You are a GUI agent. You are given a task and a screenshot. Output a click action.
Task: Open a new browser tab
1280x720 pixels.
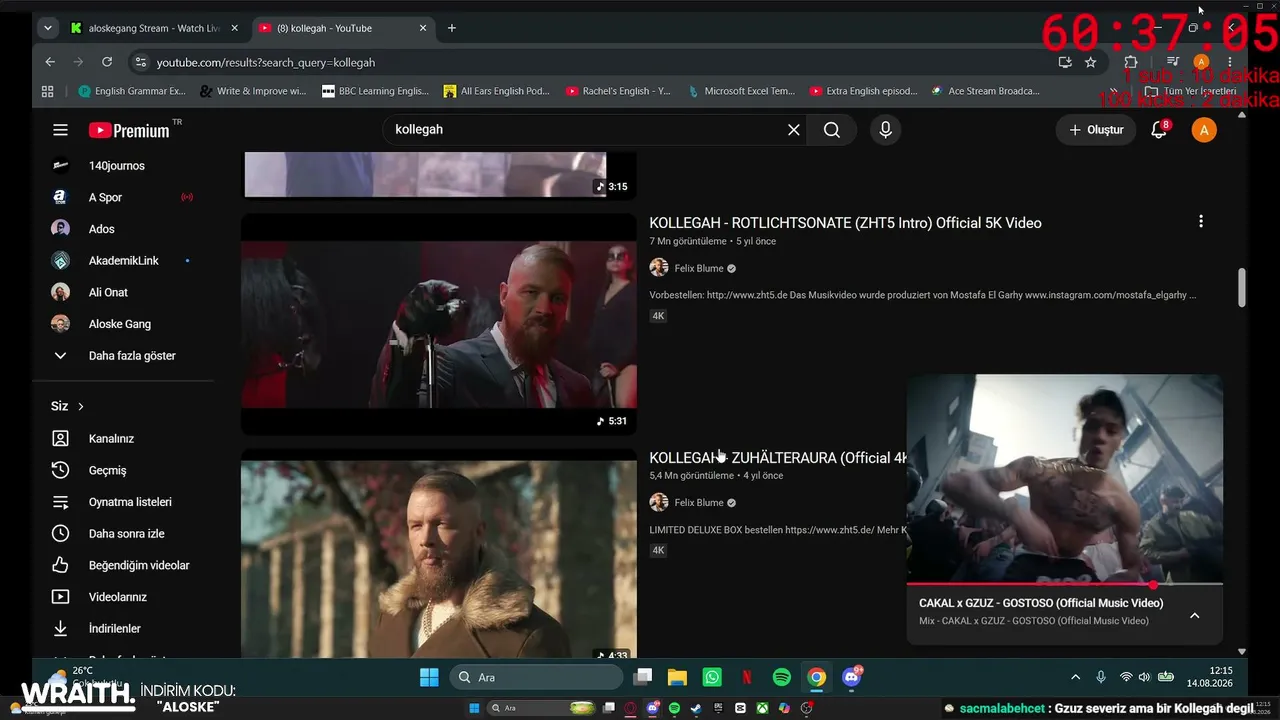(452, 28)
